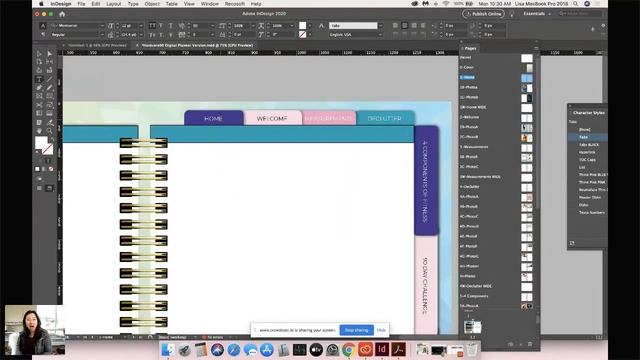This screenshot has width=640, height=360.
Task: Select the Gradient Swatch tool
Action: [39, 113]
